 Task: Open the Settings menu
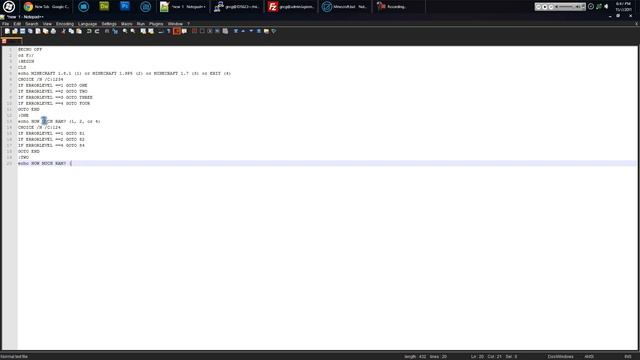click(109, 24)
